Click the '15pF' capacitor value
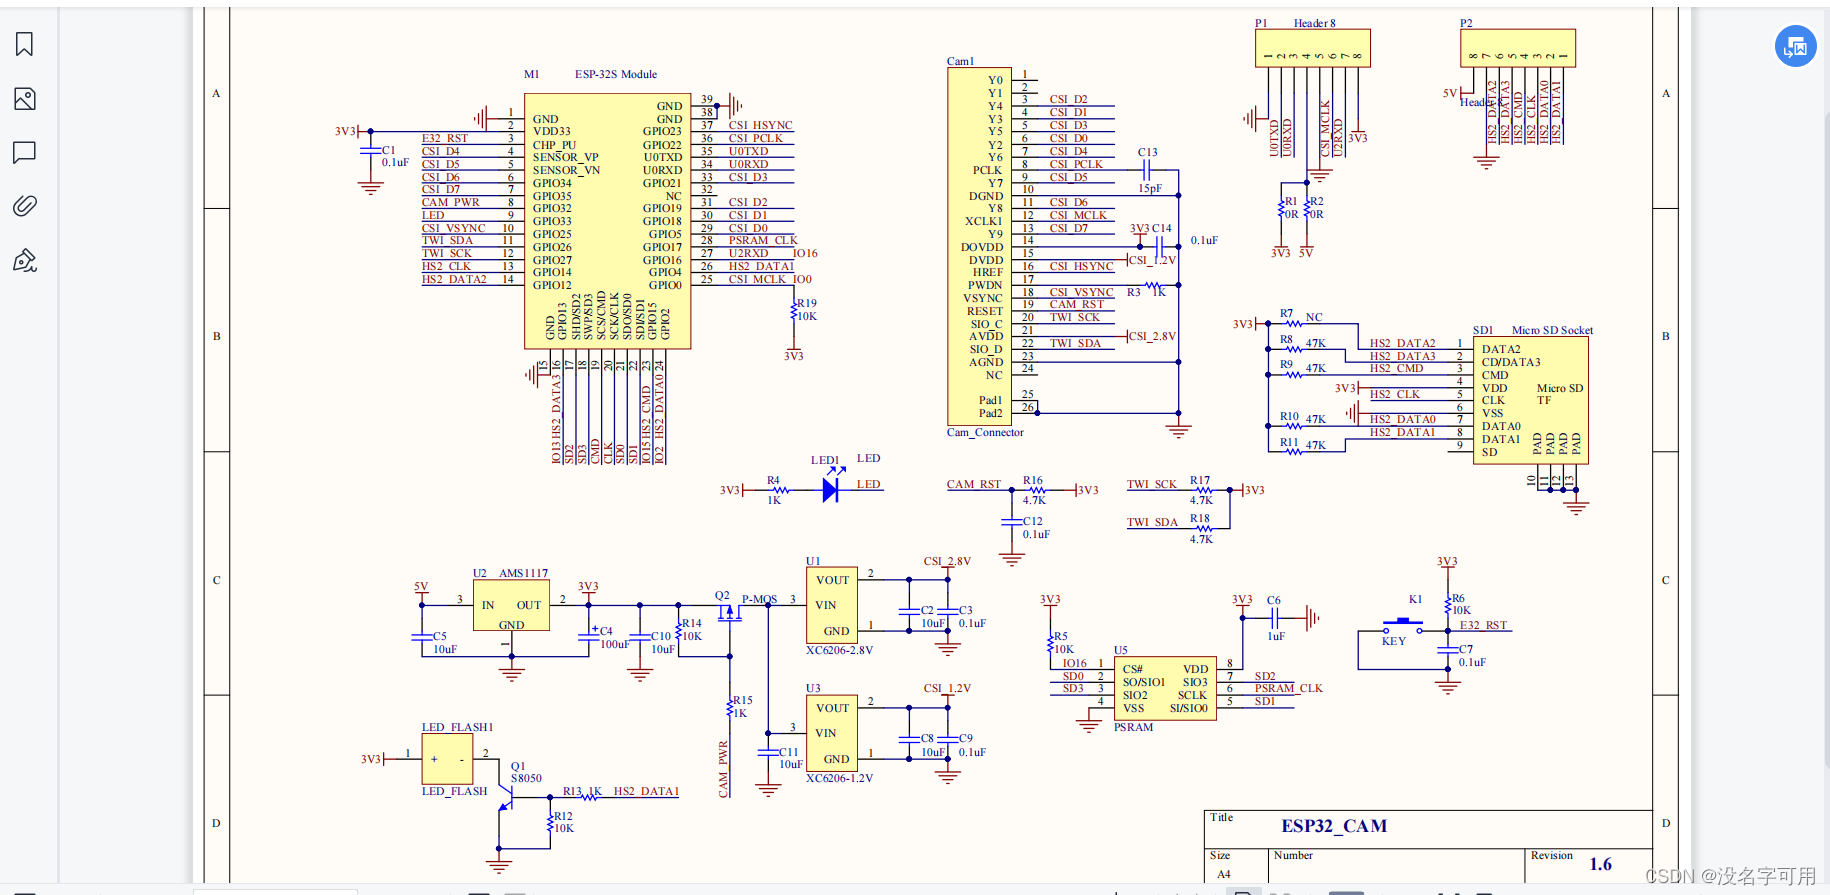The height and width of the screenshot is (895, 1830). click(1150, 188)
